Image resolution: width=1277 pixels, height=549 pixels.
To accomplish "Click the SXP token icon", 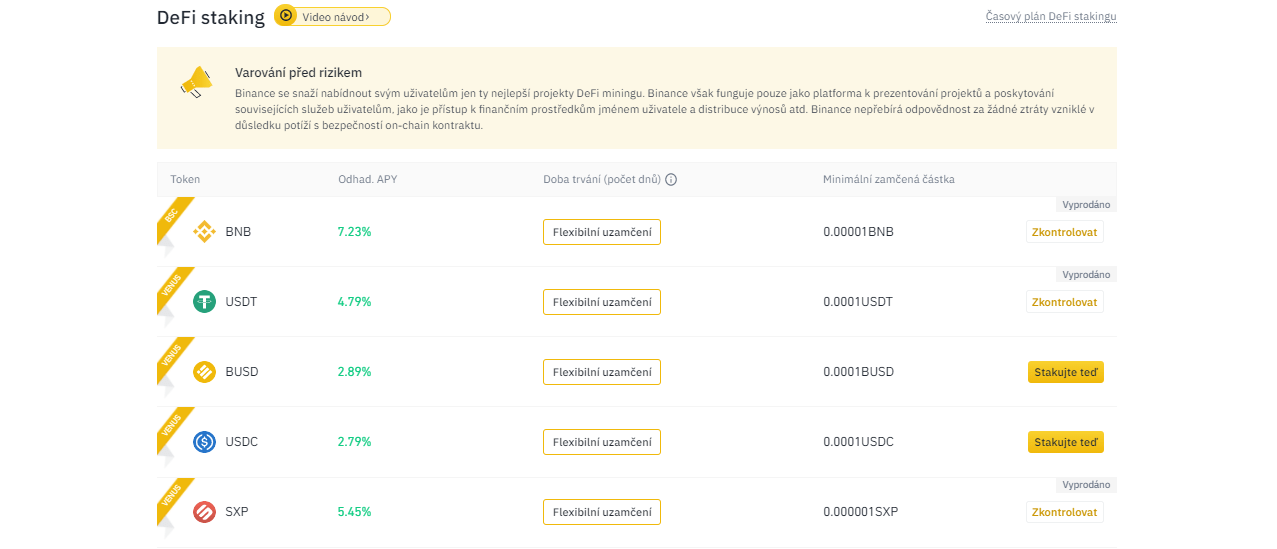I will tap(204, 512).
